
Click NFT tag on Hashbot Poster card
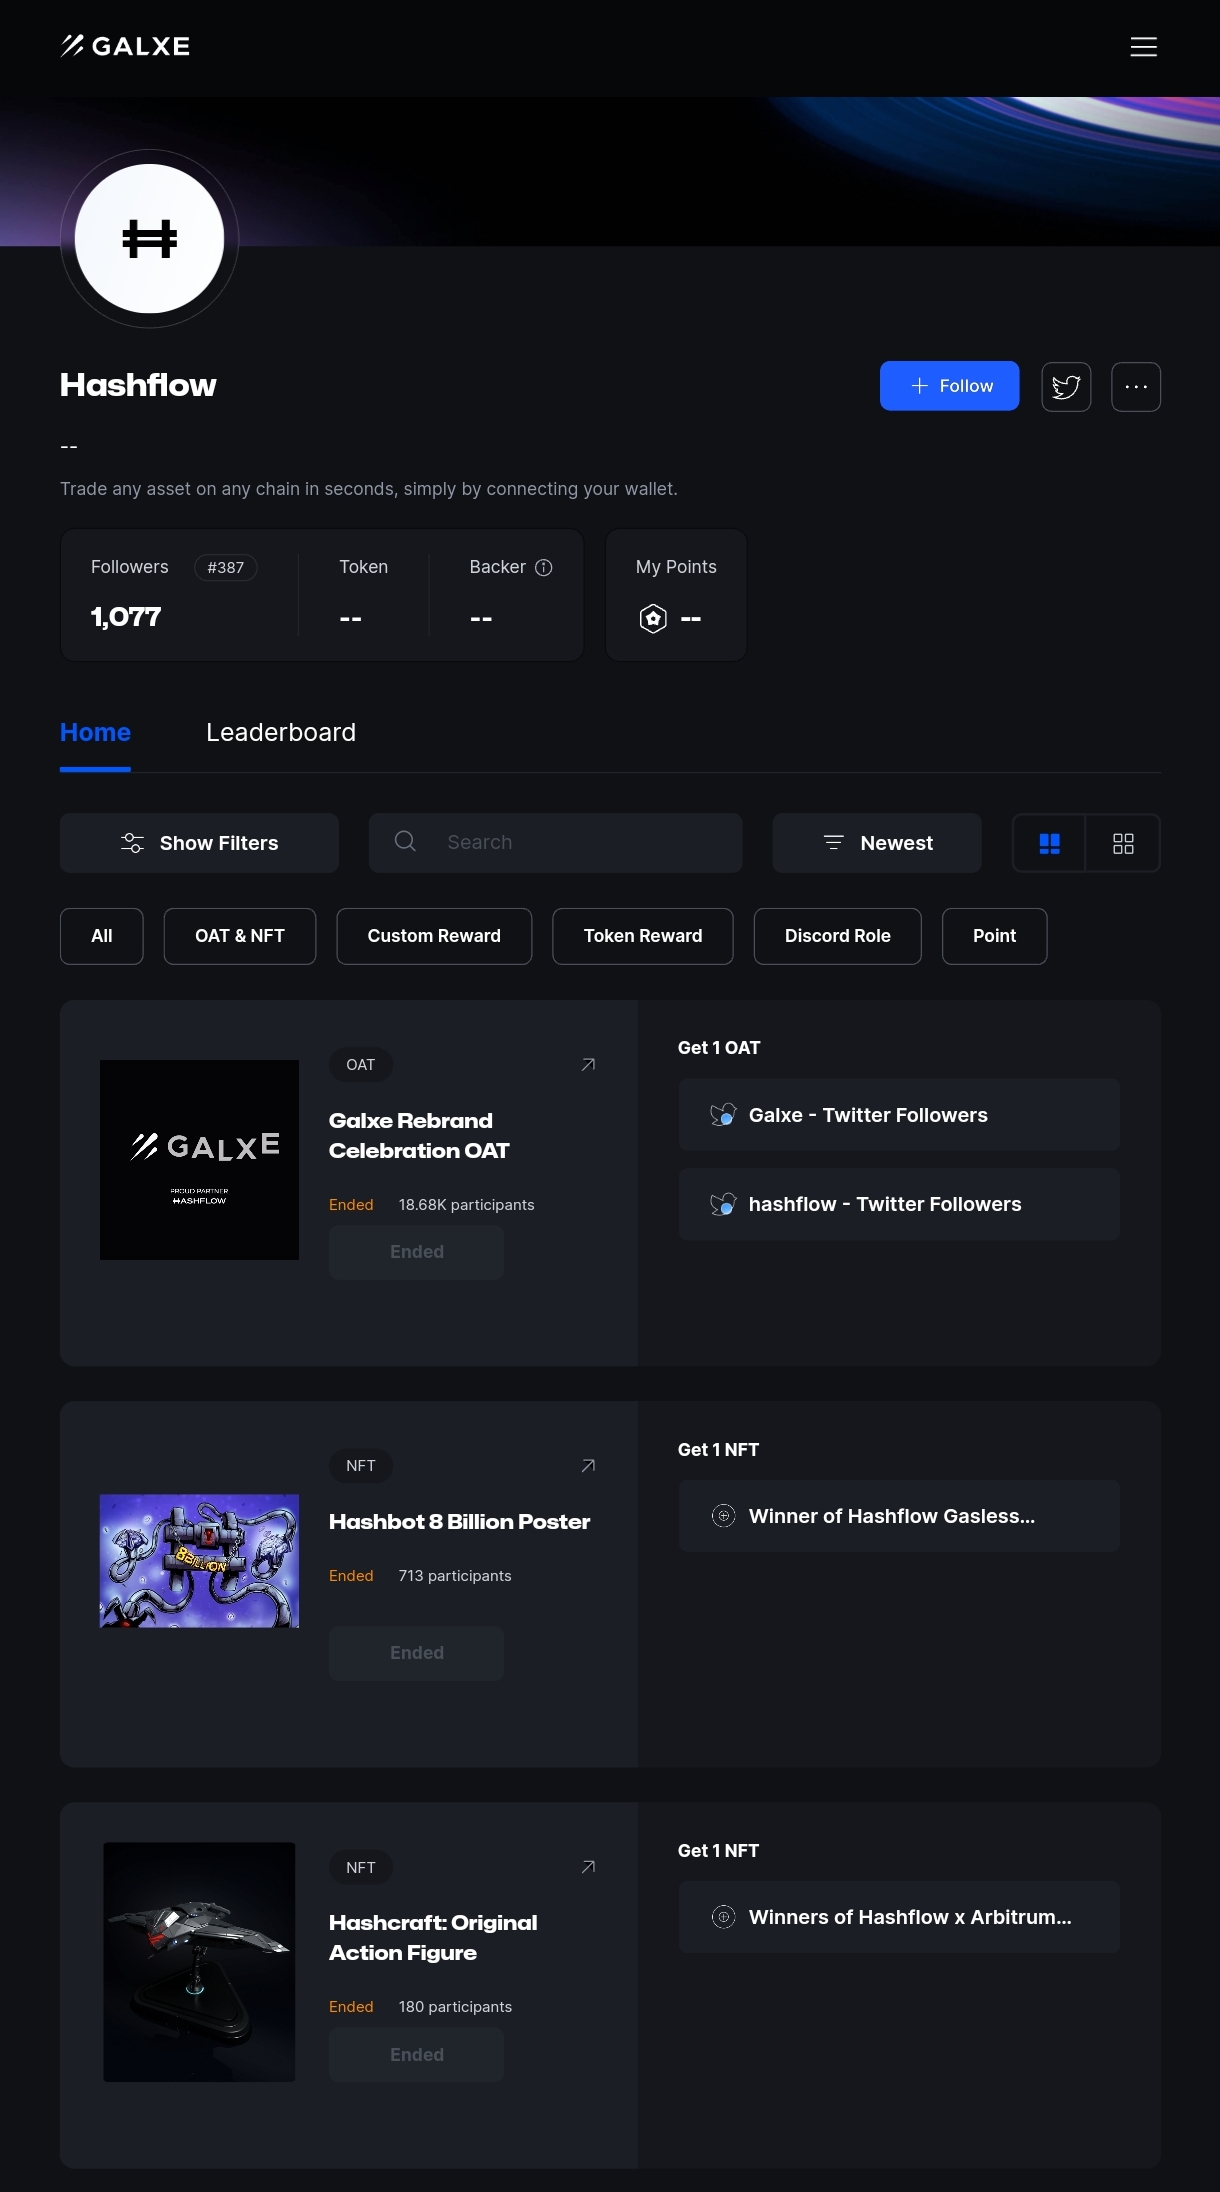[361, 1466]
